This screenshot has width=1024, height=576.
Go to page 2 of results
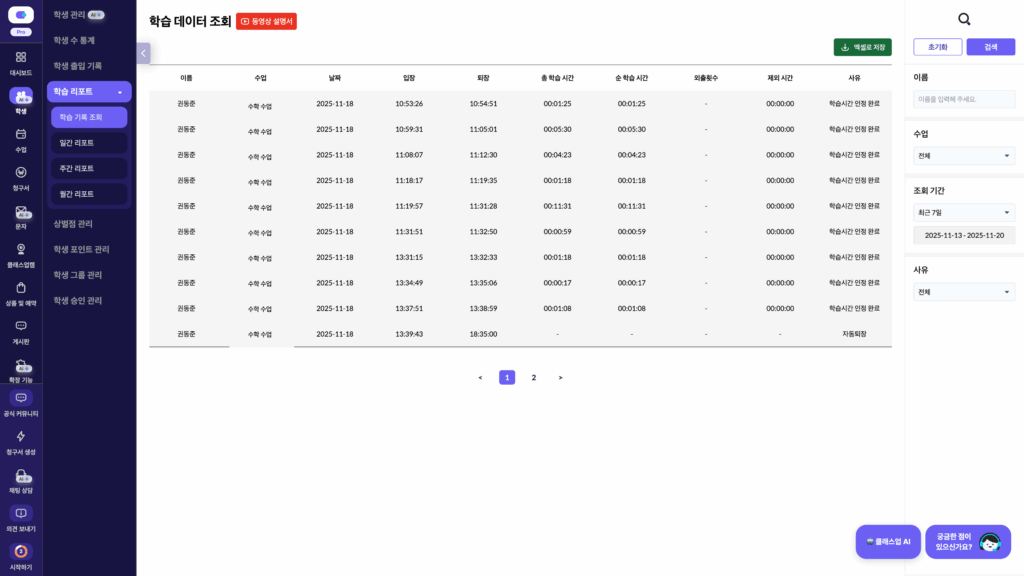(x=534, y=378)
